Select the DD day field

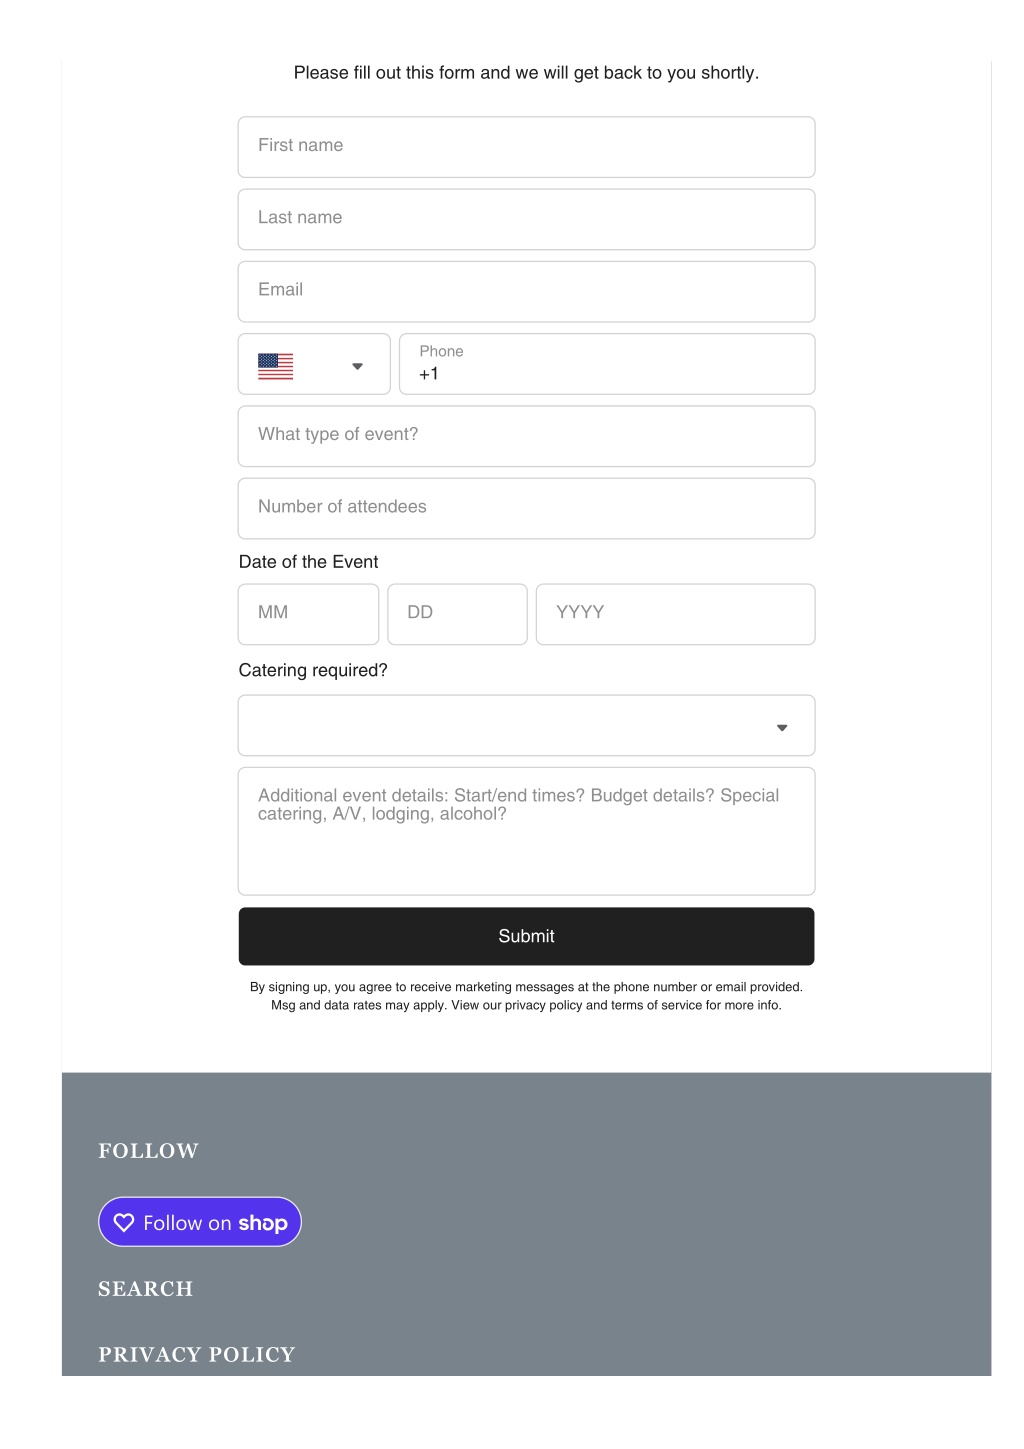457,614
